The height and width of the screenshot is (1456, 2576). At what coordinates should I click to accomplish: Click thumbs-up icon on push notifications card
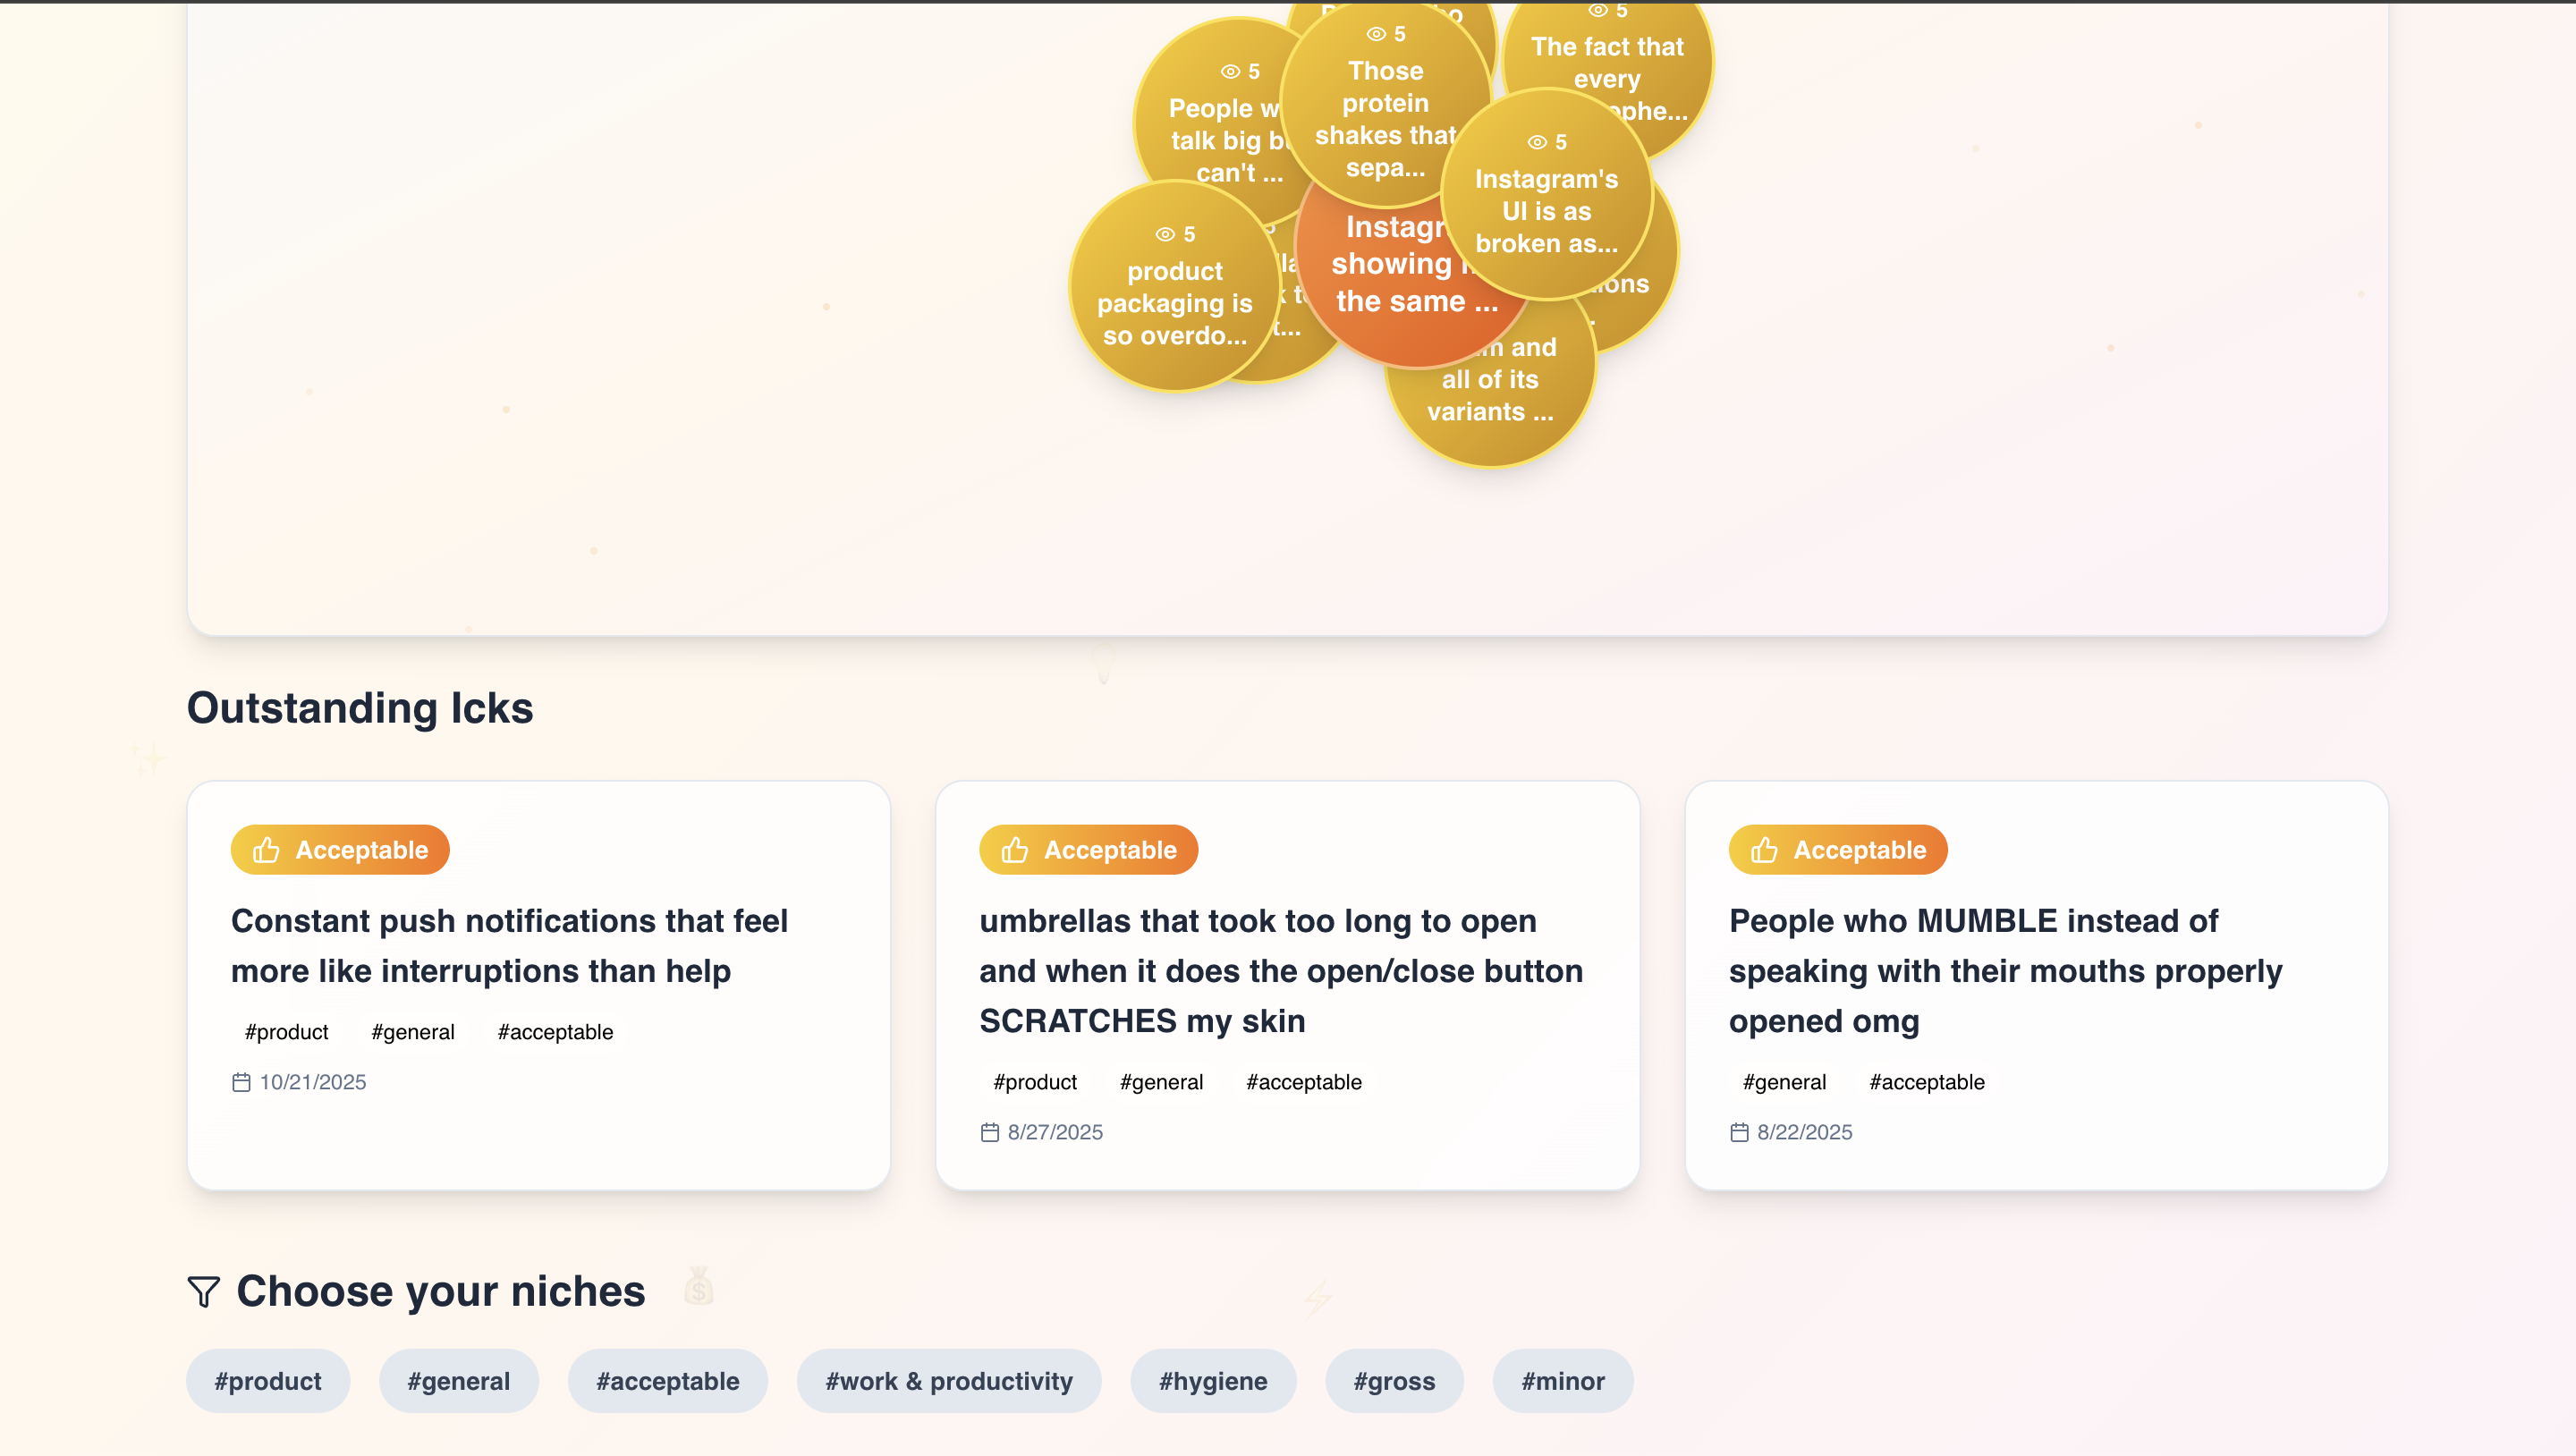pos(266,850)
